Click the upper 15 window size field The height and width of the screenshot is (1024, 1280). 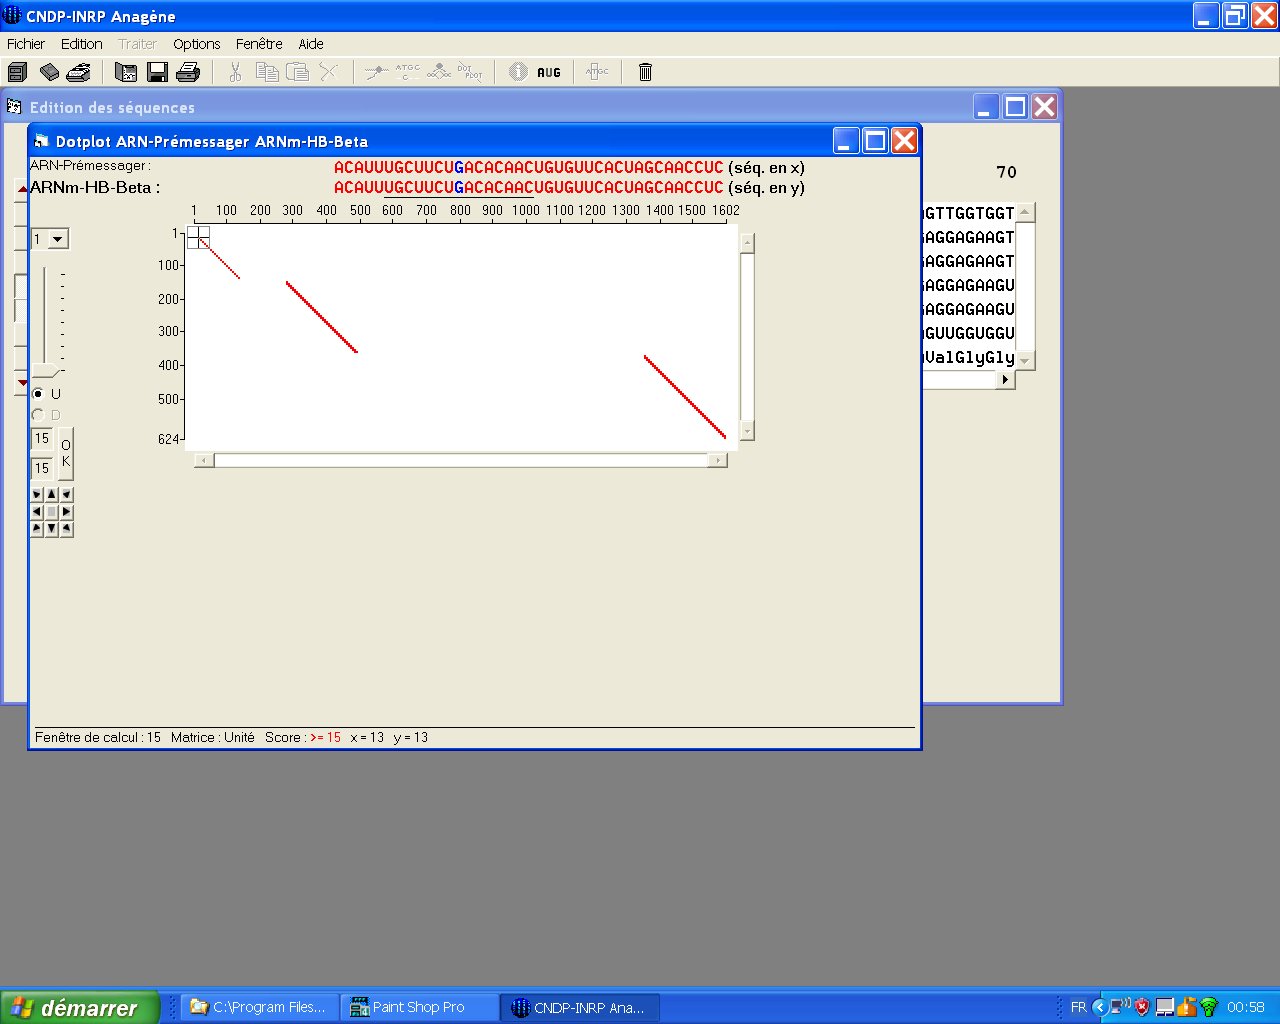coord(43,439)
